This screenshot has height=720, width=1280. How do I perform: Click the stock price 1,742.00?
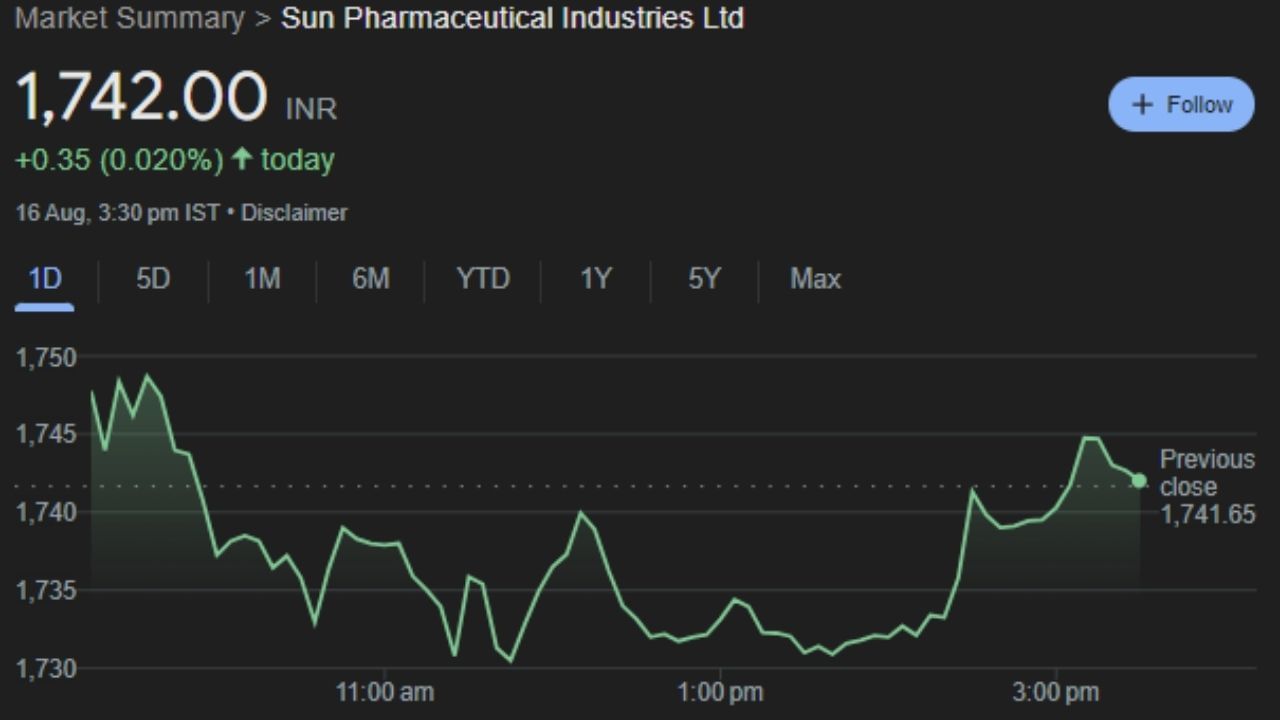(x=141, y=98)
